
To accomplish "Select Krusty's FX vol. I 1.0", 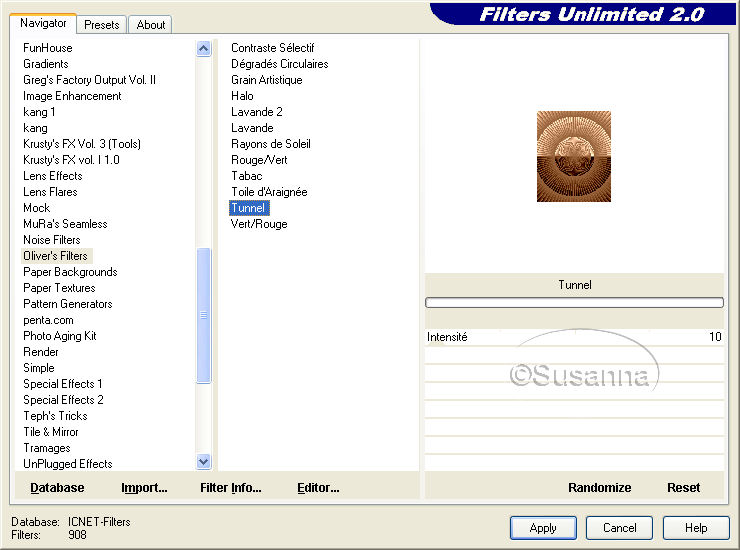I will (x=71, y=160).
